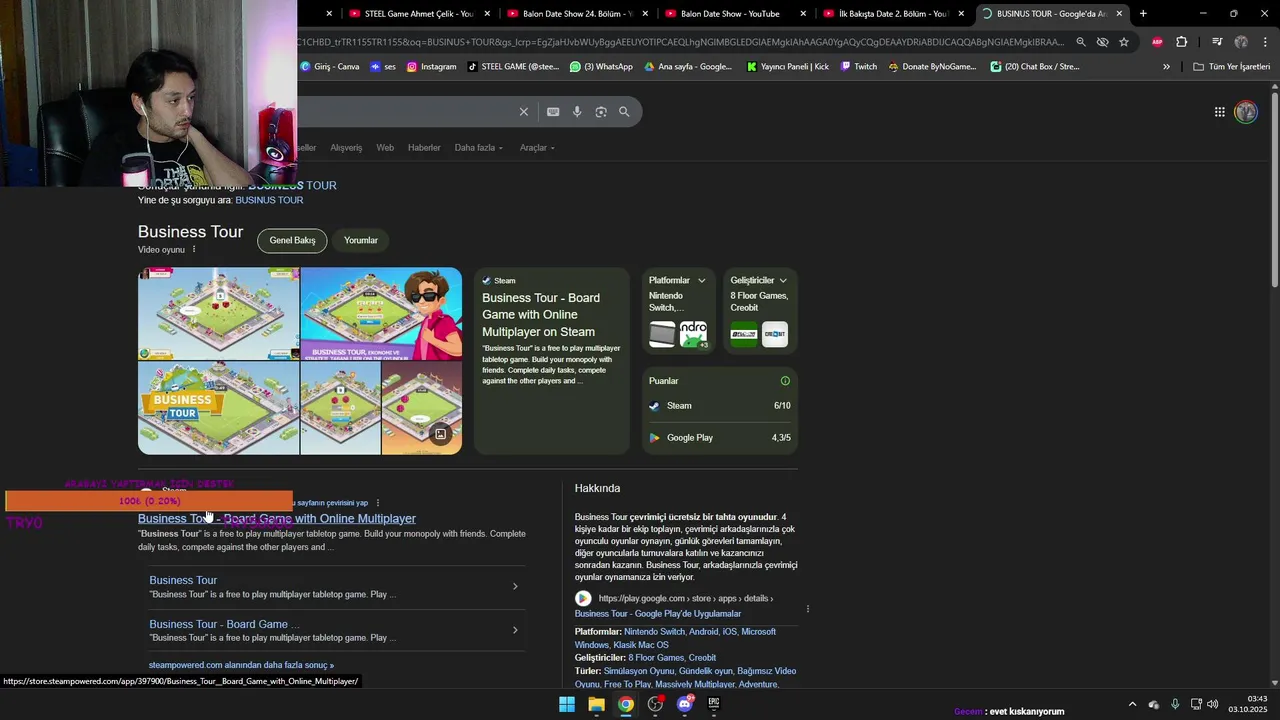Image resolution: width=1280 pixels, height=720 pixels.
Task: Open the Google Play 4,3/5 rating row
Action: click(720, 438)
